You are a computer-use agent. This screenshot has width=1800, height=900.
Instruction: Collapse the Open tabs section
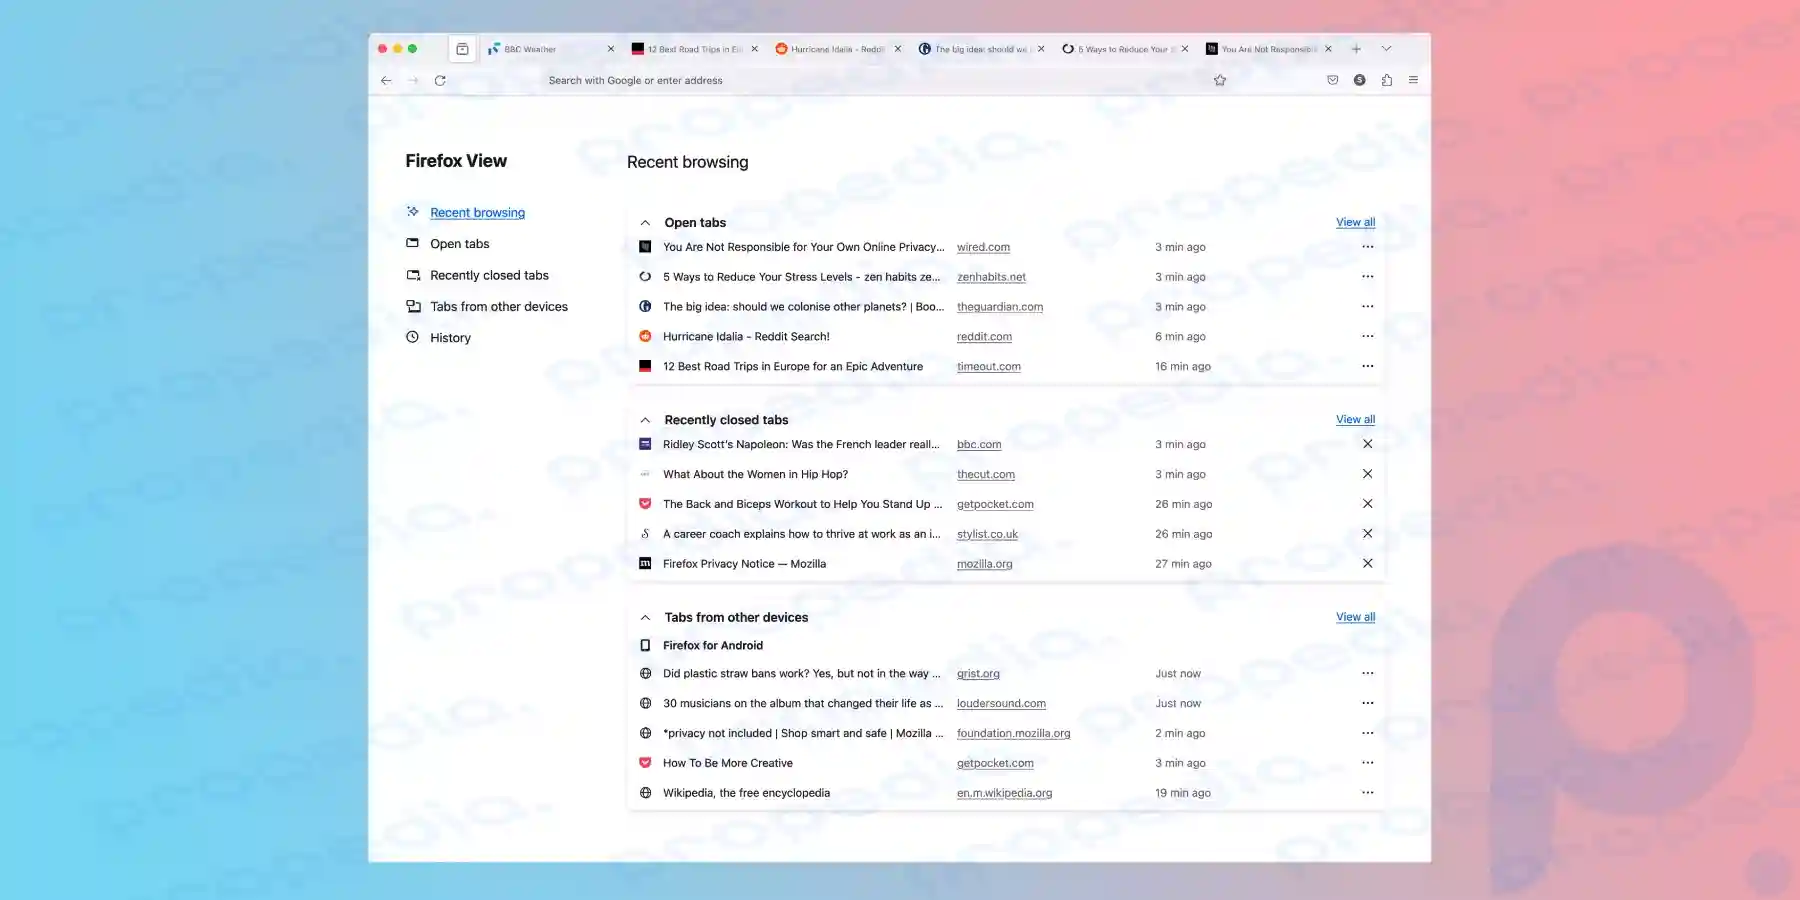pos(645,223)
